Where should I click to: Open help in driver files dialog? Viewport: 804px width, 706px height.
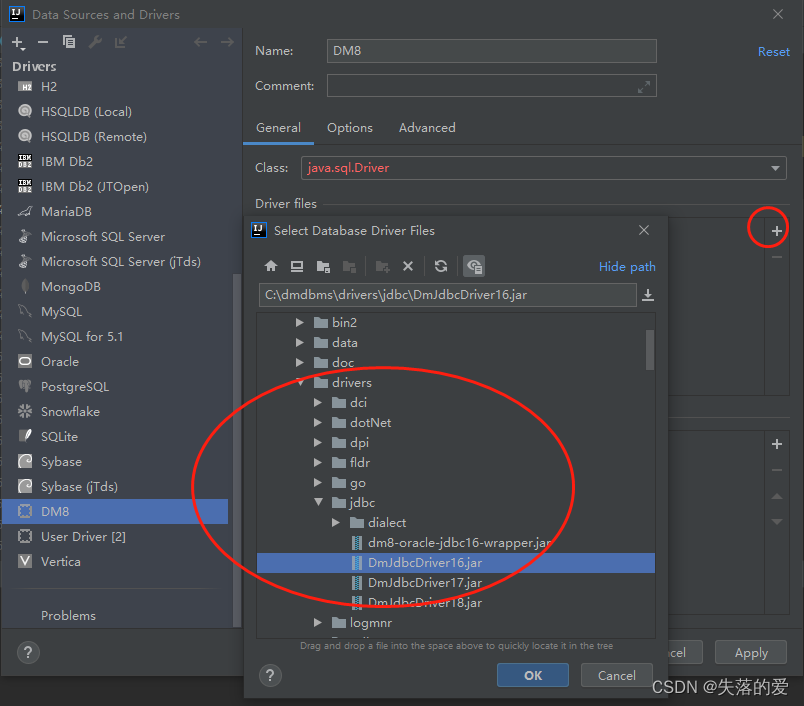[270, 676]
